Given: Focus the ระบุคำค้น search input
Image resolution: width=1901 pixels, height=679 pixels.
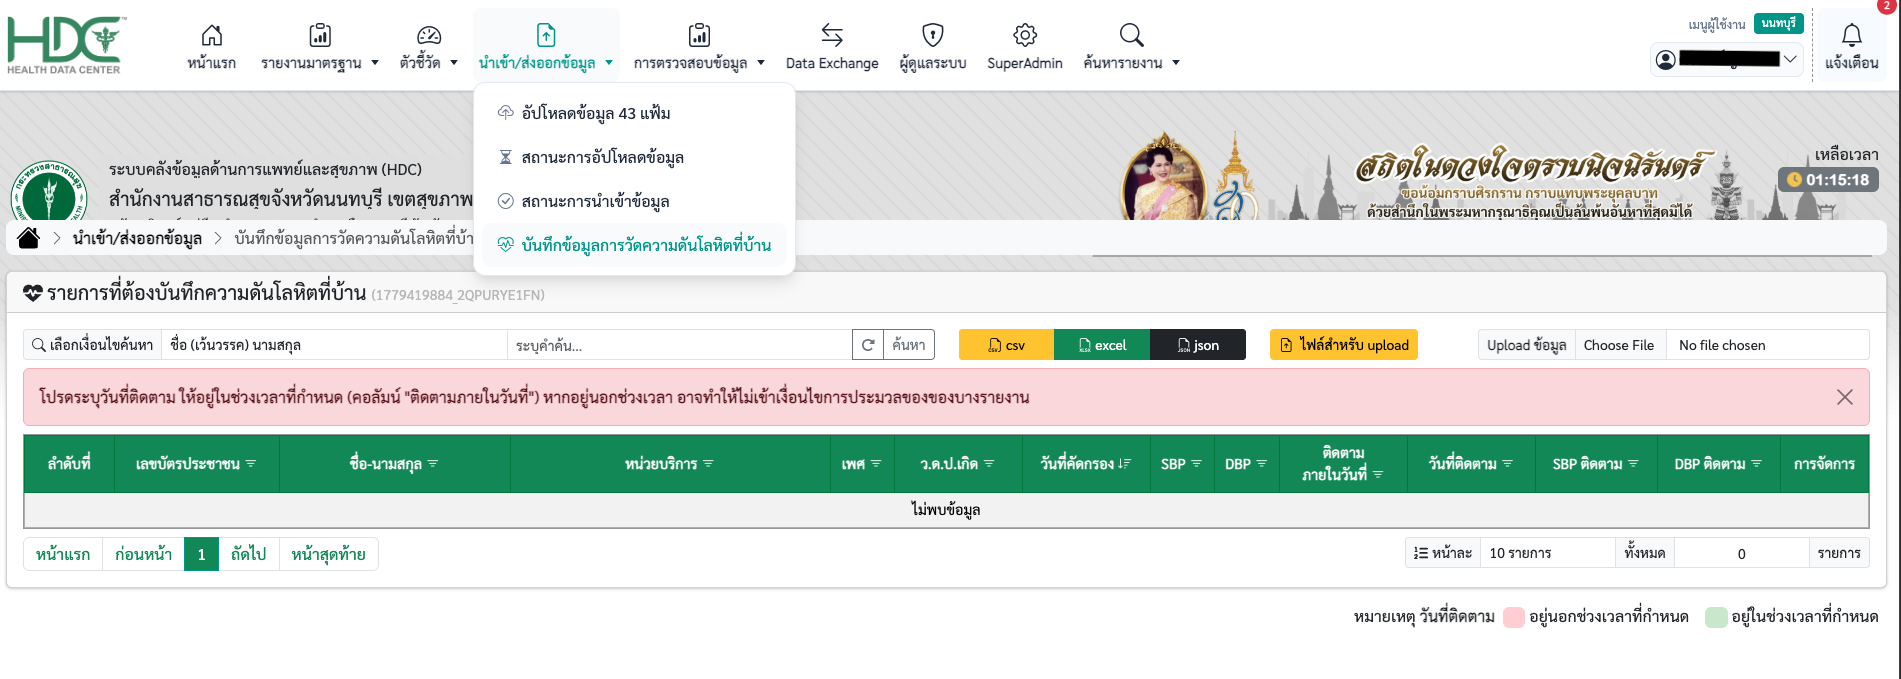Looking at the screenshot, I should click(679, 345).
